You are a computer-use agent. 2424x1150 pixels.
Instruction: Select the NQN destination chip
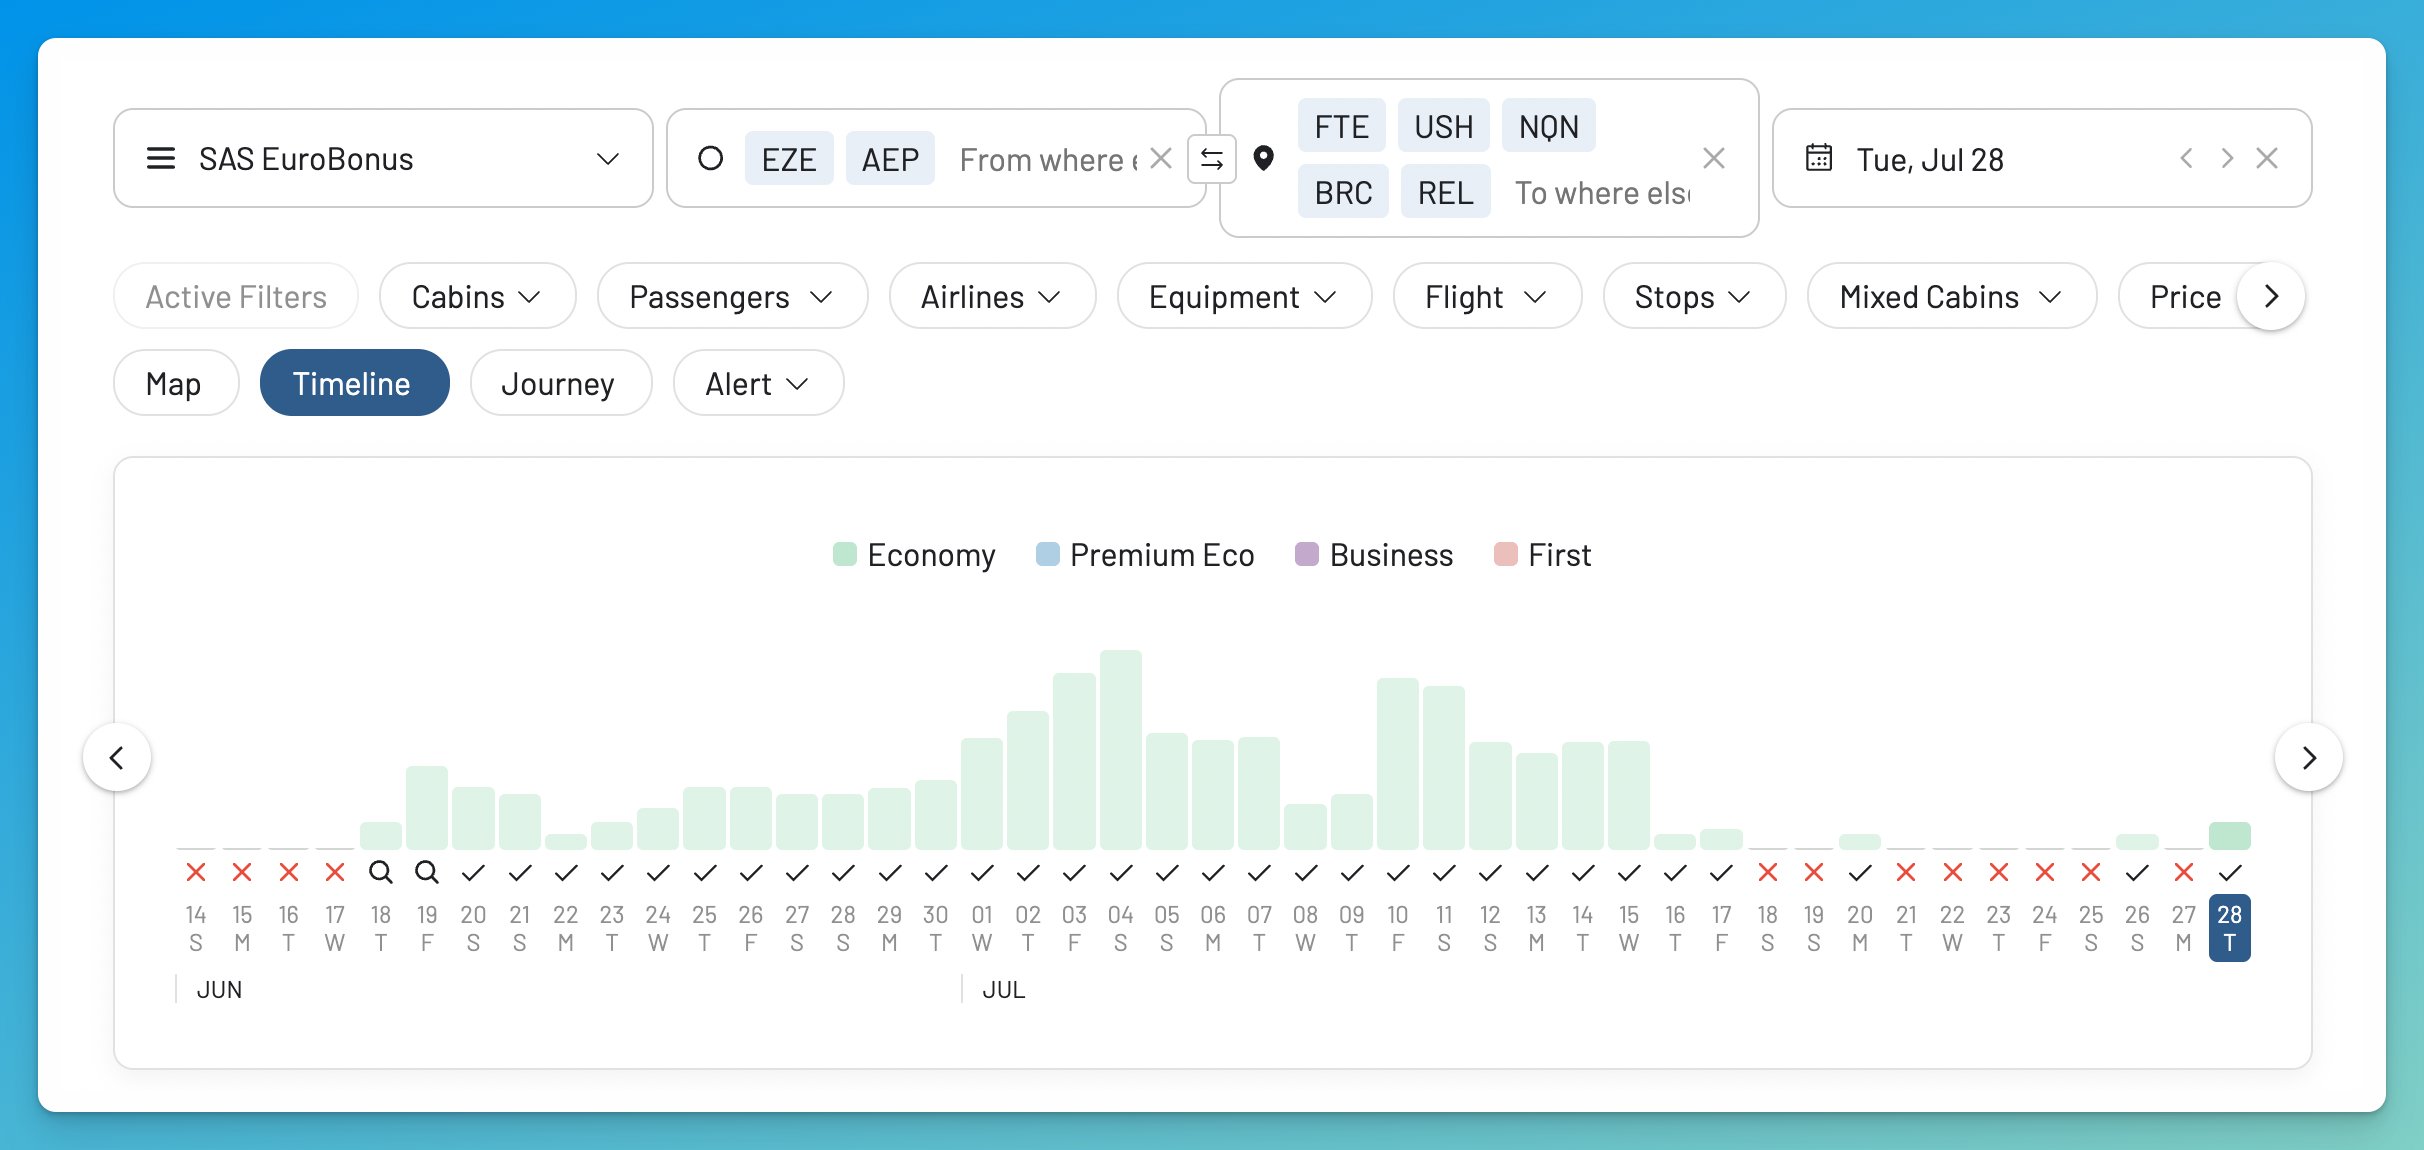1549,126
